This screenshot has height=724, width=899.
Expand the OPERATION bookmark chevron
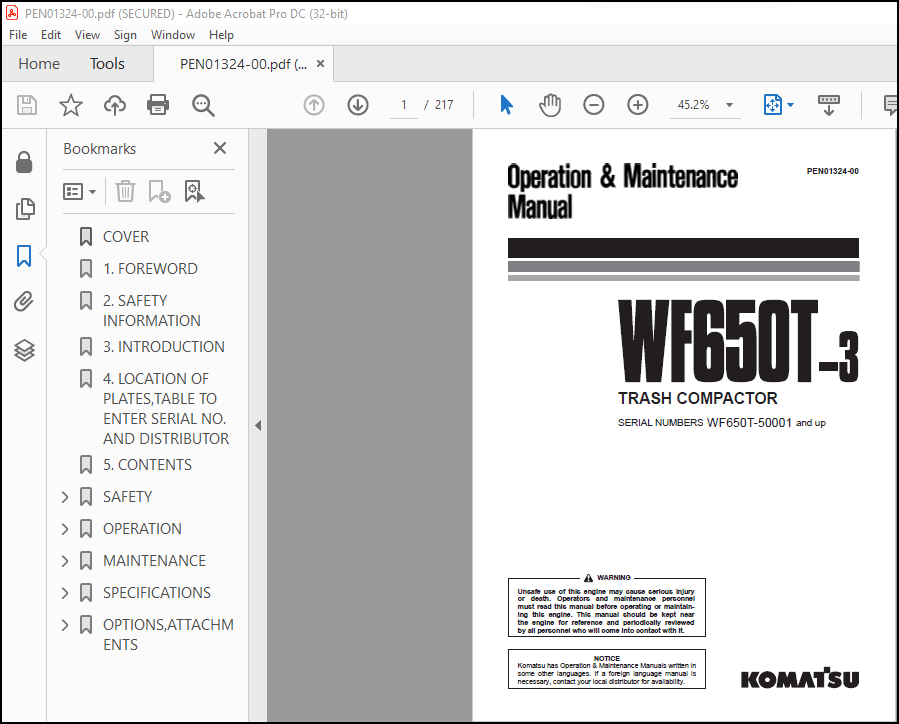64,528
